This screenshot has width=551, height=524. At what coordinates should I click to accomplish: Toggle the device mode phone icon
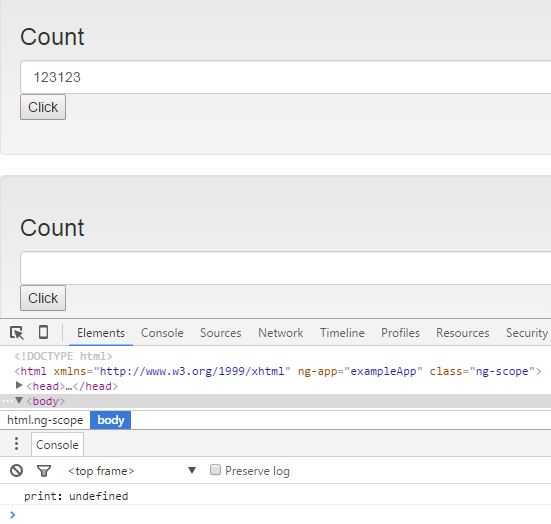[x=43, y=332]
